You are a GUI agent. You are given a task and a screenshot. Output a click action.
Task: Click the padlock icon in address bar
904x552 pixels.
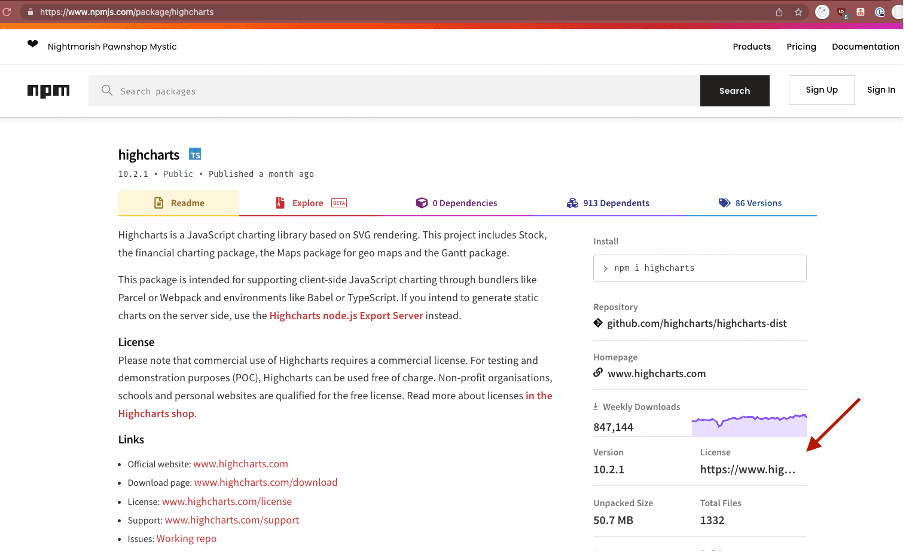(31, 12)
